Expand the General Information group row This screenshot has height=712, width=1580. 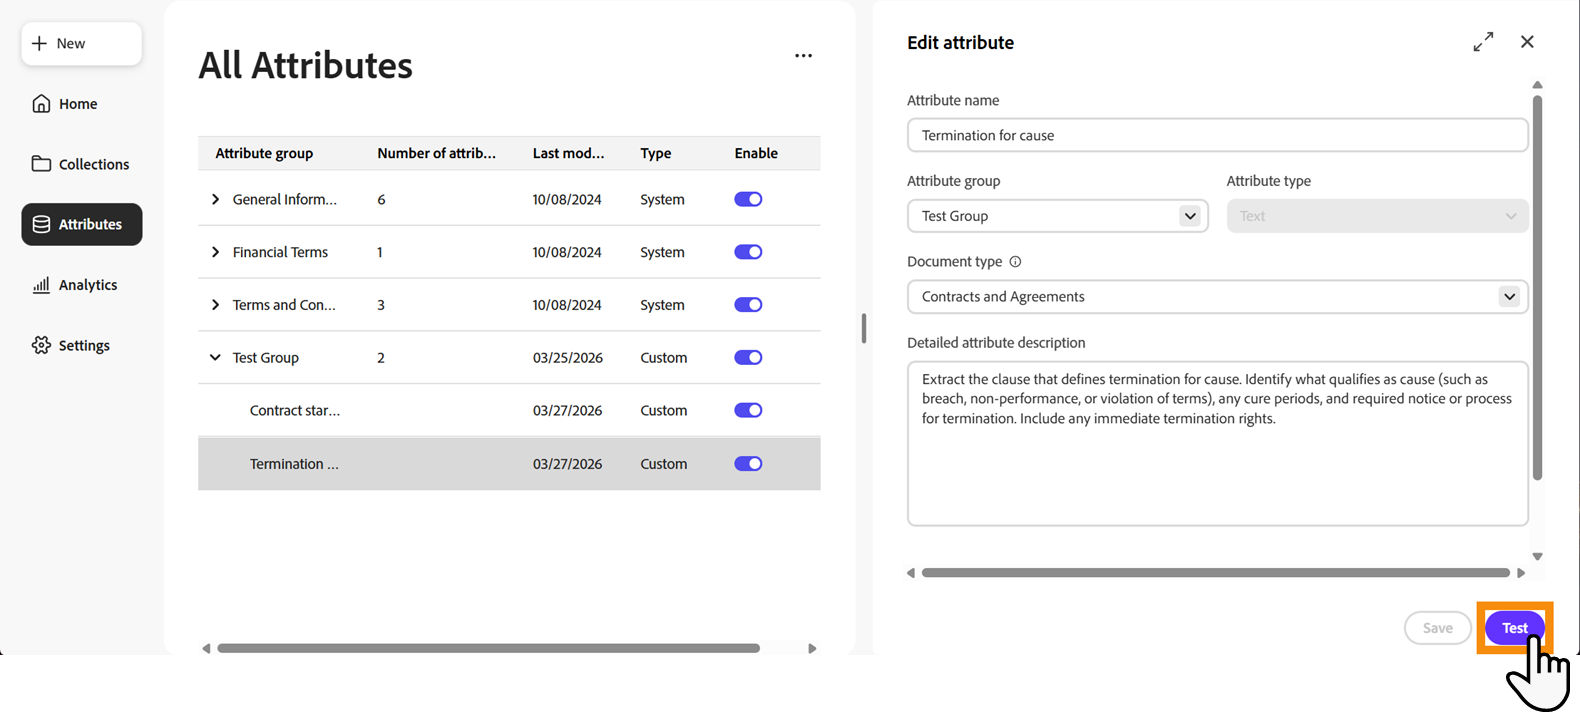tap(215, 200)
